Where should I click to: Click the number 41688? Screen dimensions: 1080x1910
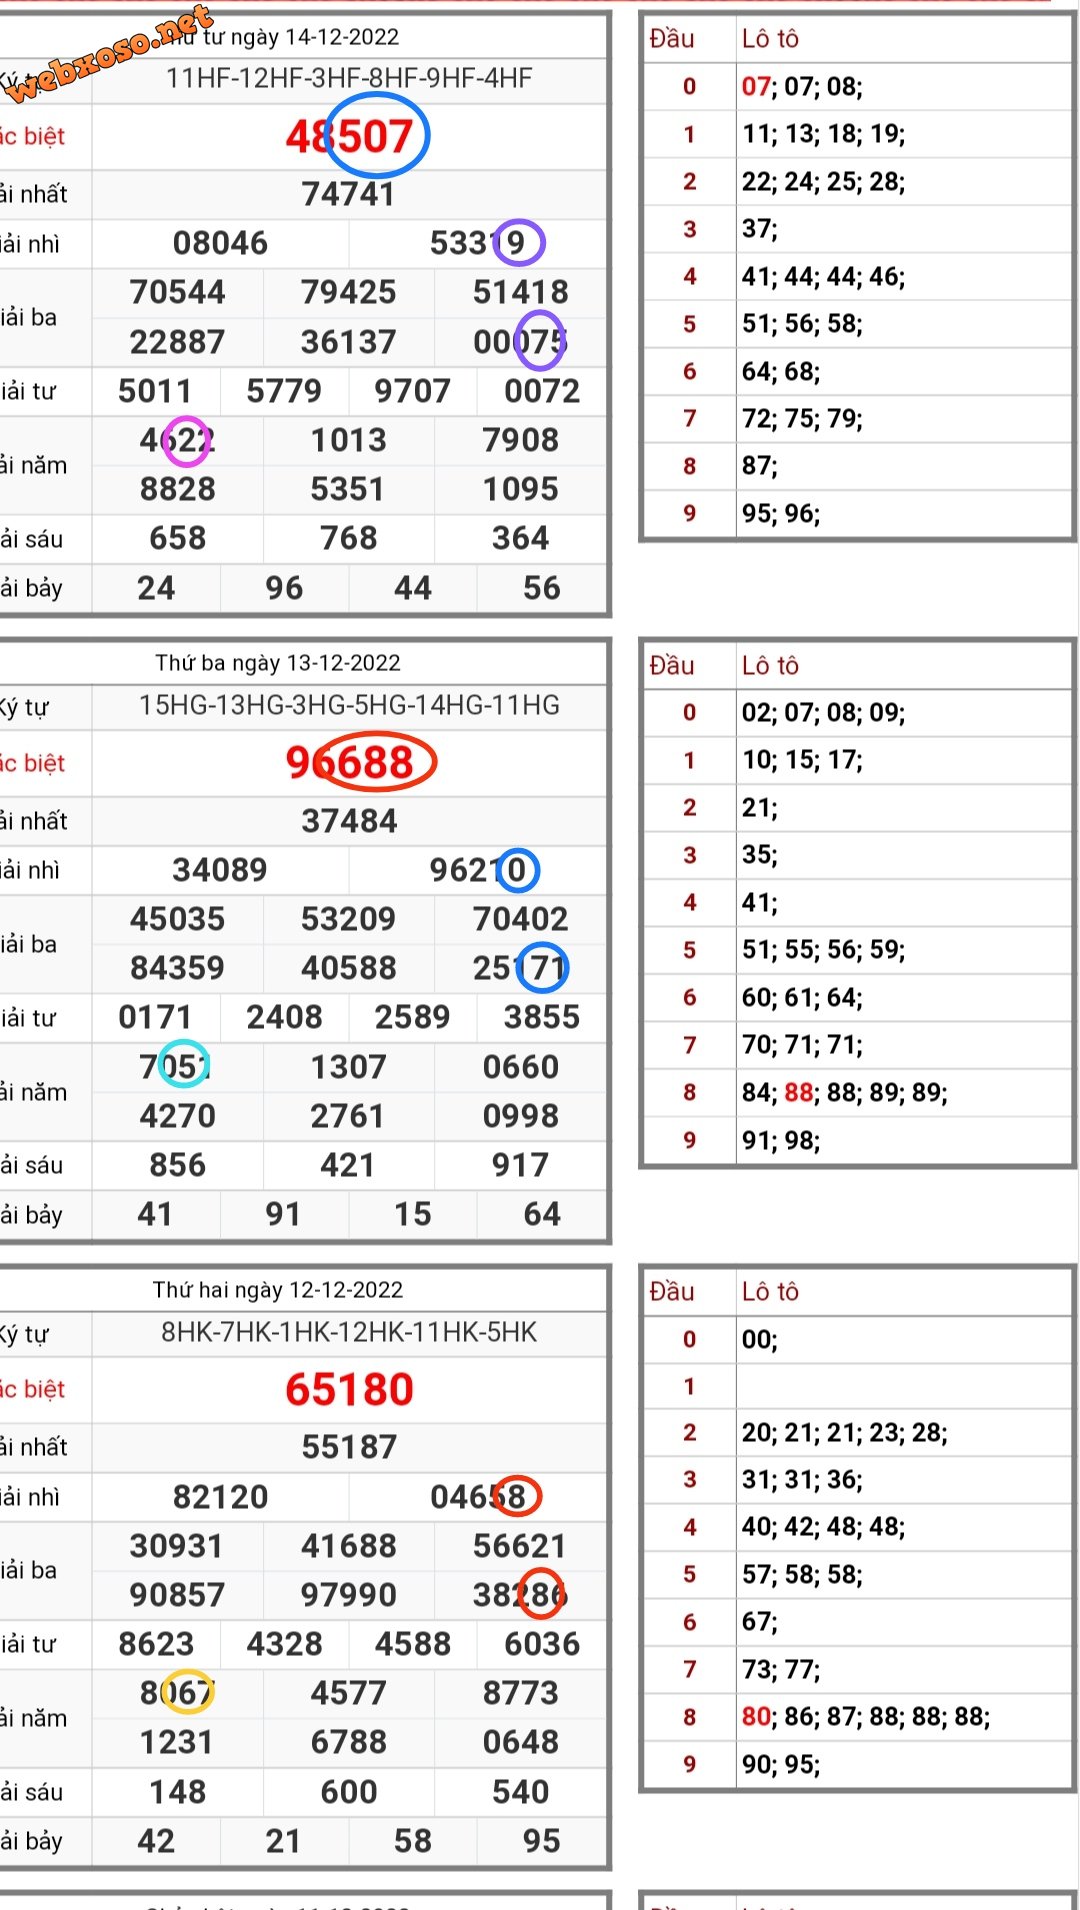coord(349,1546)
